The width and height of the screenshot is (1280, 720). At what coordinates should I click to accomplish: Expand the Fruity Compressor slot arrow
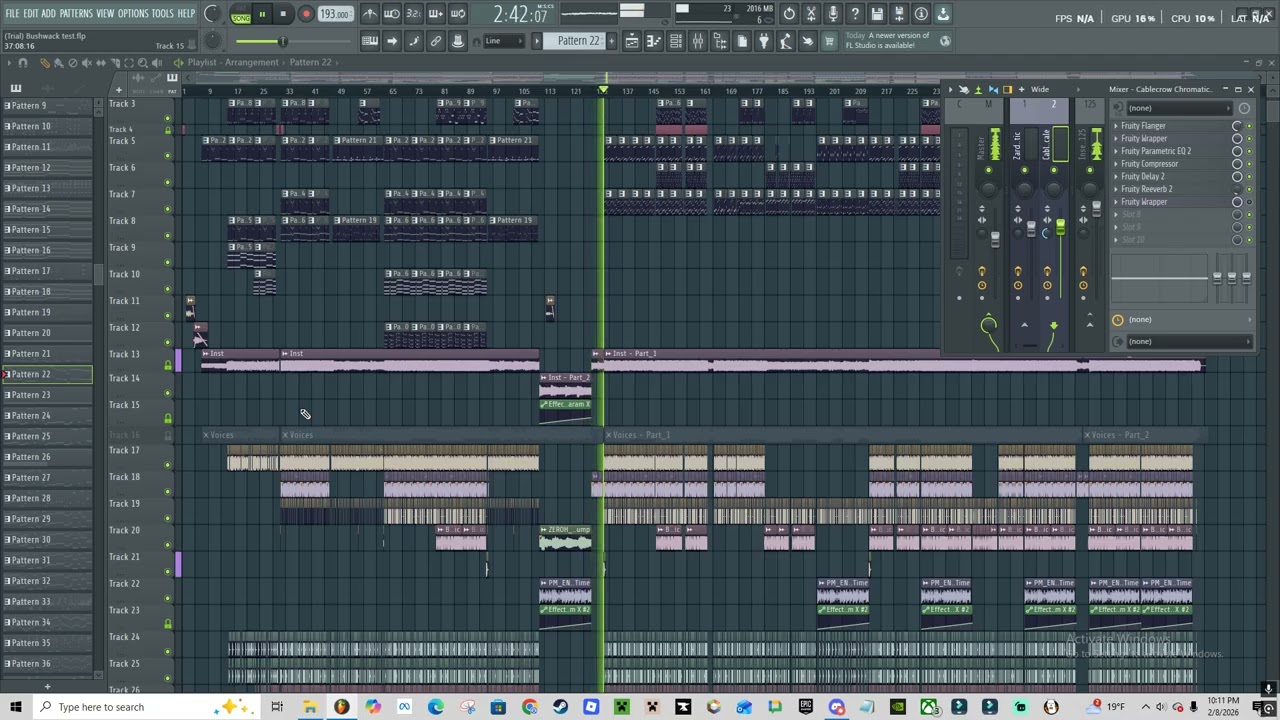[x=1116, y=164]
